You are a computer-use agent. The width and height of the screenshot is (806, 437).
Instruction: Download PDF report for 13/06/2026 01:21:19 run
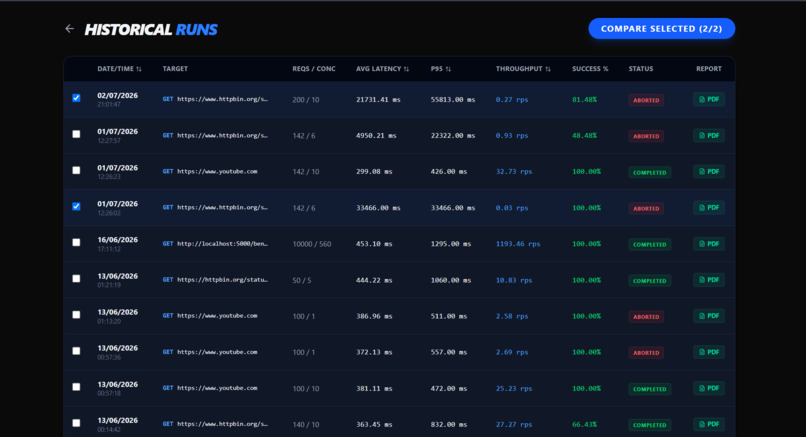pyautogui.click(x=709, y=280)
